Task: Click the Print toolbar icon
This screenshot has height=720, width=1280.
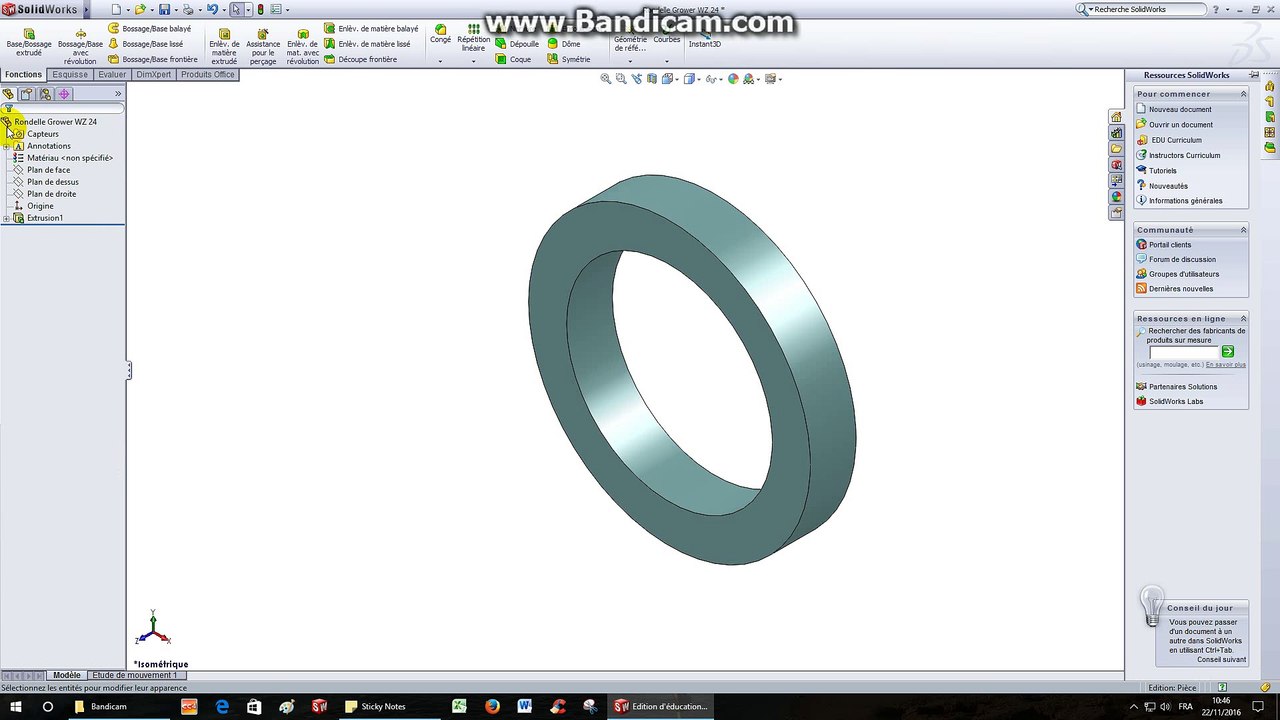Action: 187,9
